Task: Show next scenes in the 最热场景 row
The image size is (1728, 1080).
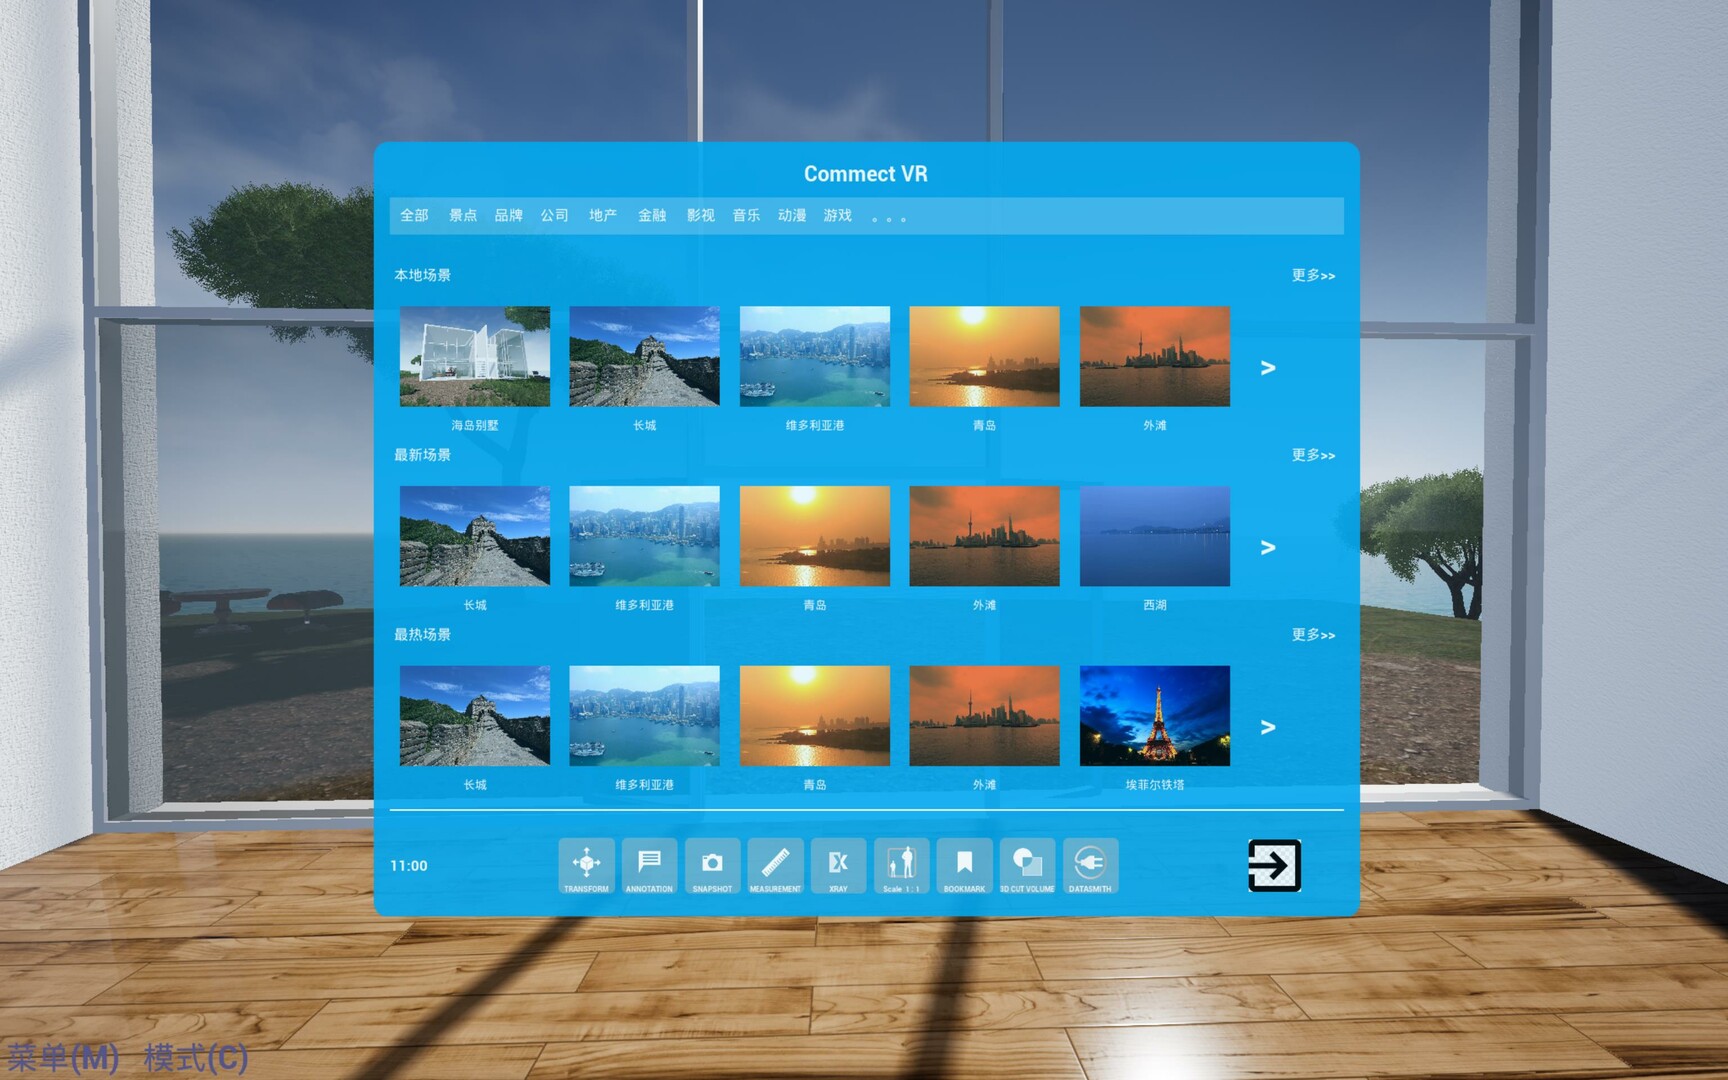Action: pyautogui.click(x=1268, y=727)
